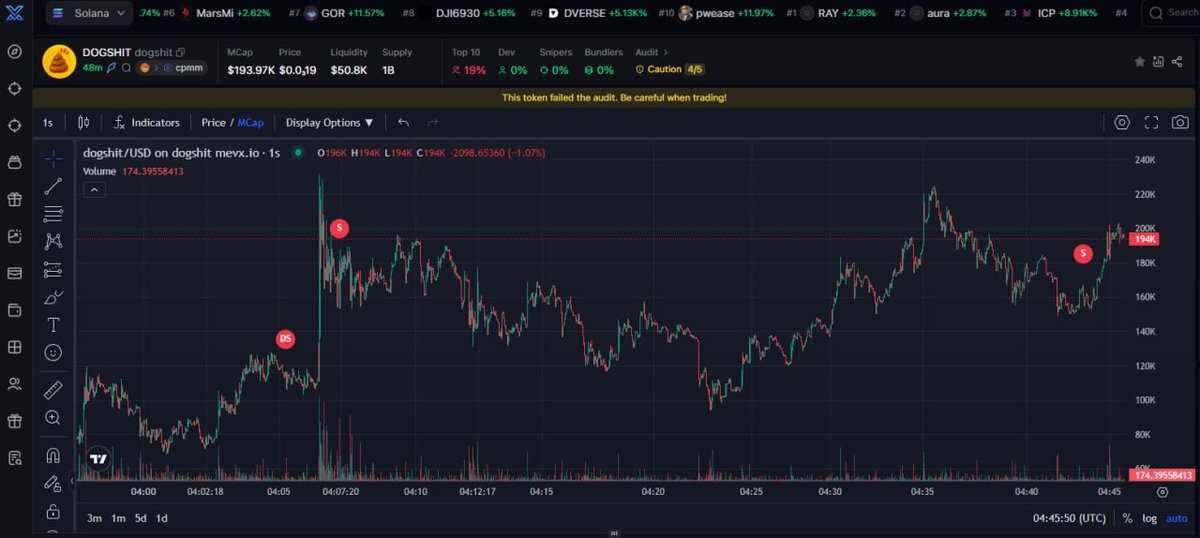
Task: Undo the last chart action
Action: click(403, 122)
